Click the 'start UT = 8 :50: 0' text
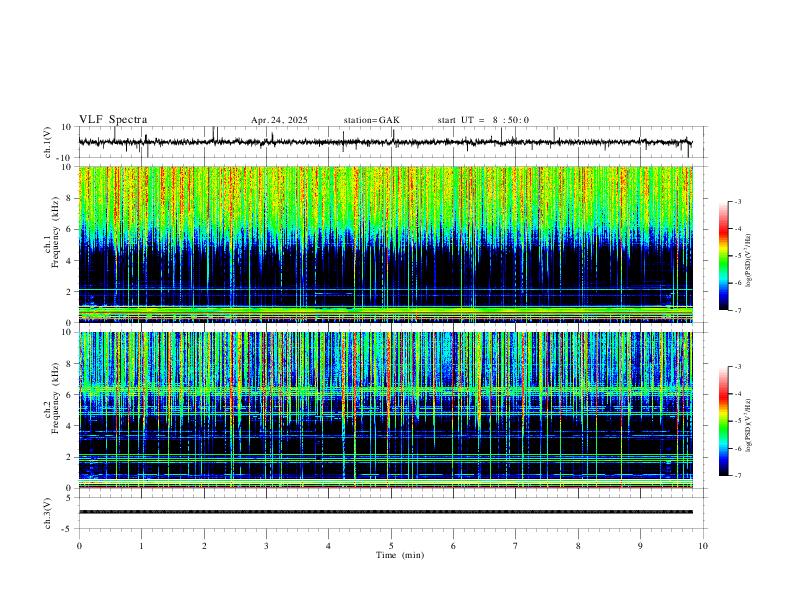 click(x=483, y=120)
